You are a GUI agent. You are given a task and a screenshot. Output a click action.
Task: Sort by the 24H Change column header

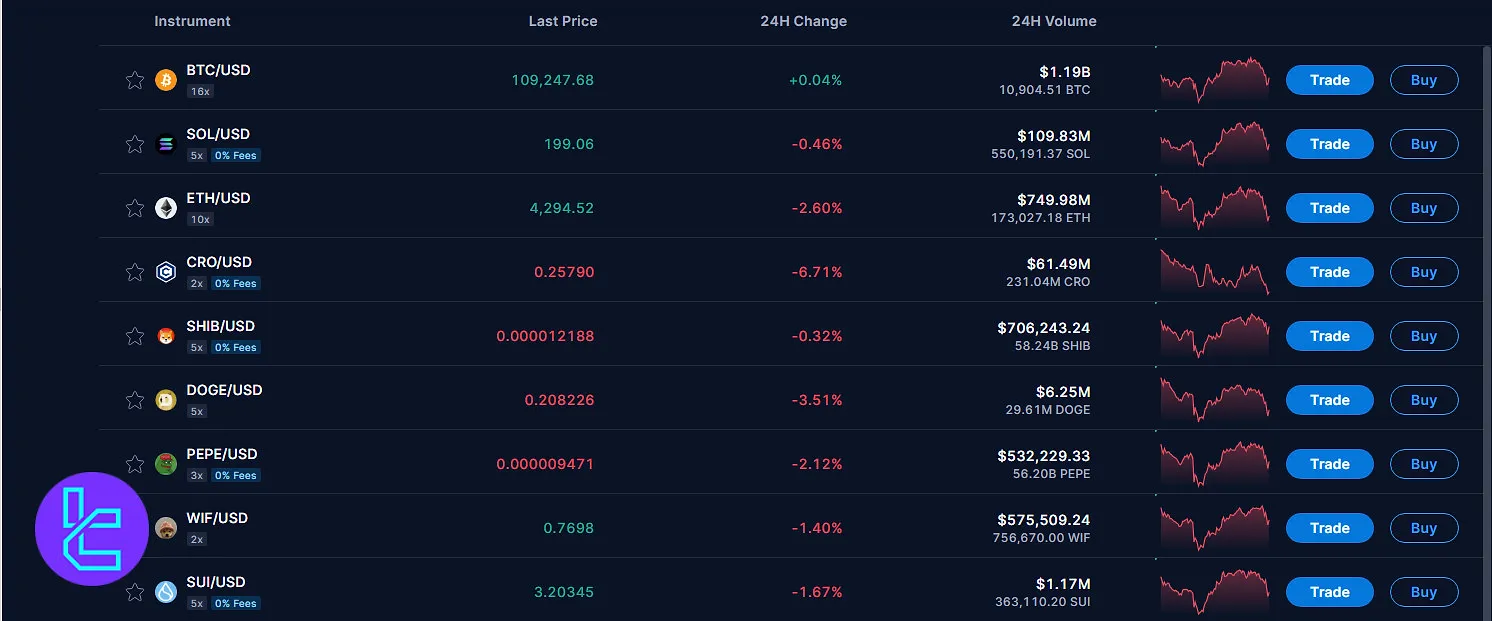click(x=803, y=21)
